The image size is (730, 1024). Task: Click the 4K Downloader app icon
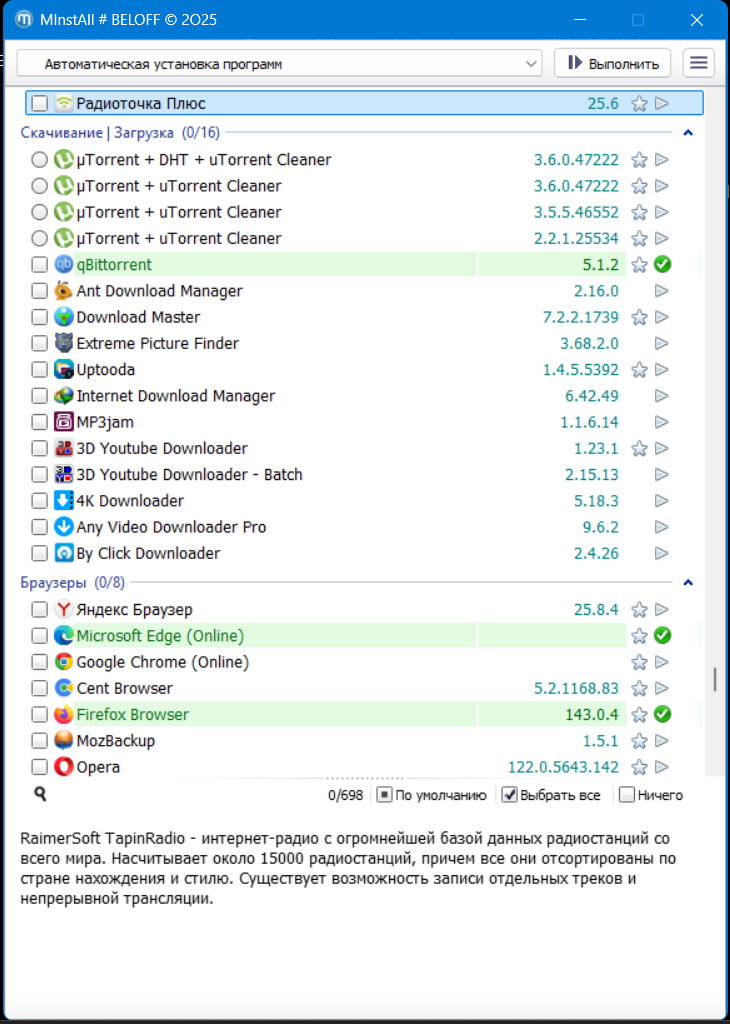(64, 501)
